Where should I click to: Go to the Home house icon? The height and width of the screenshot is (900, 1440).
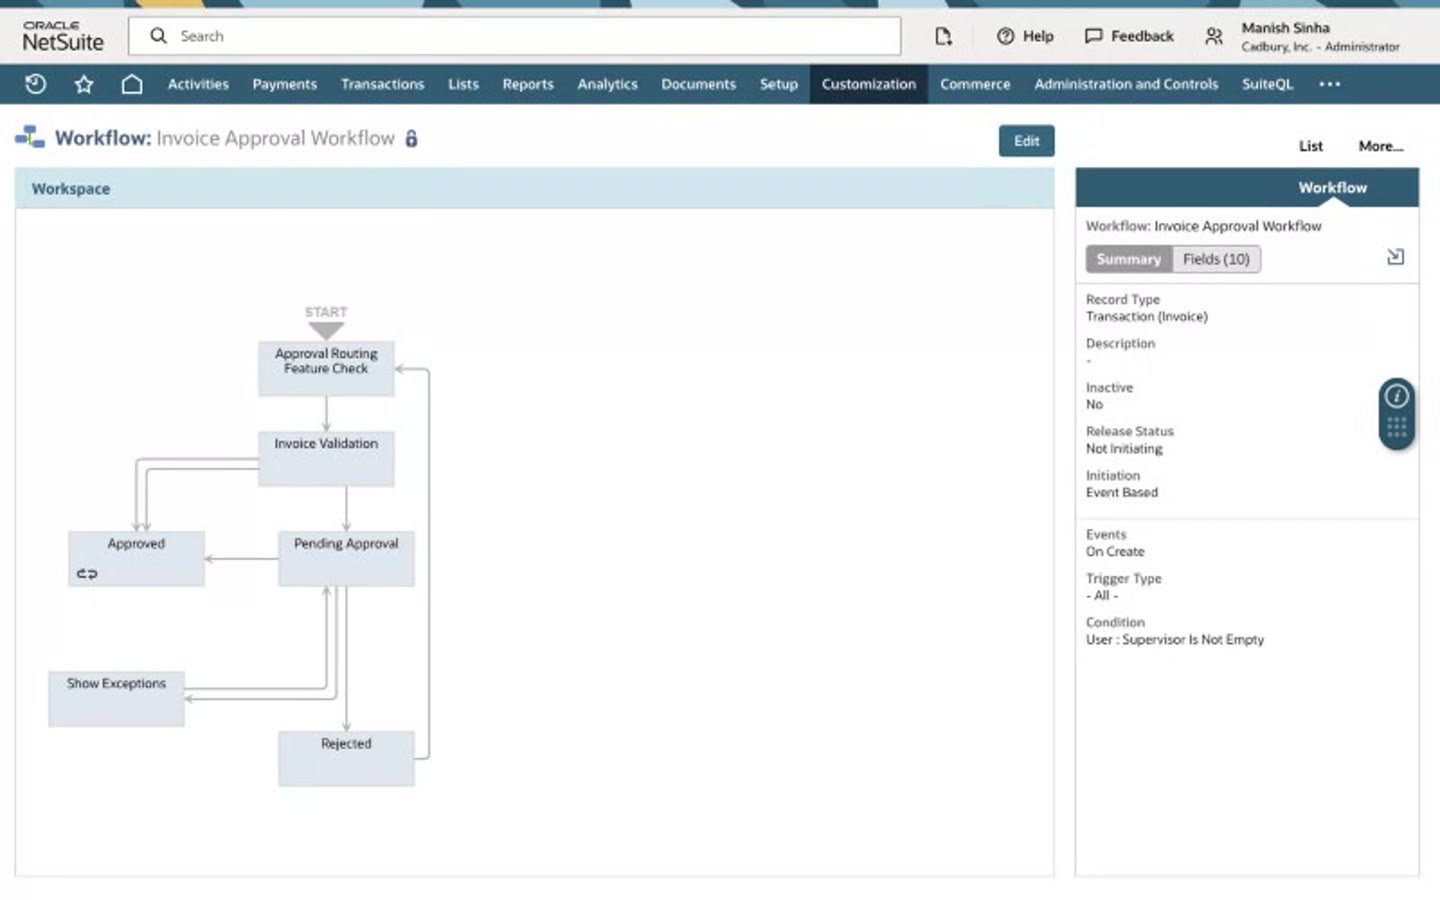coord(132,84)
